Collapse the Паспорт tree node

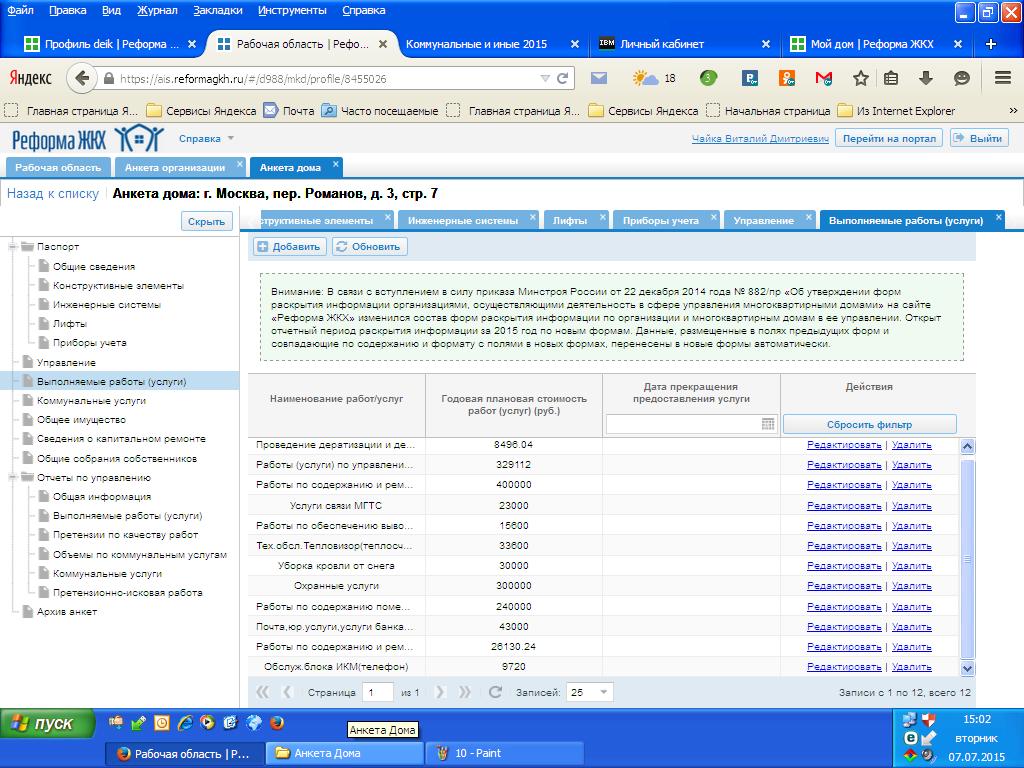click(12, 246)
